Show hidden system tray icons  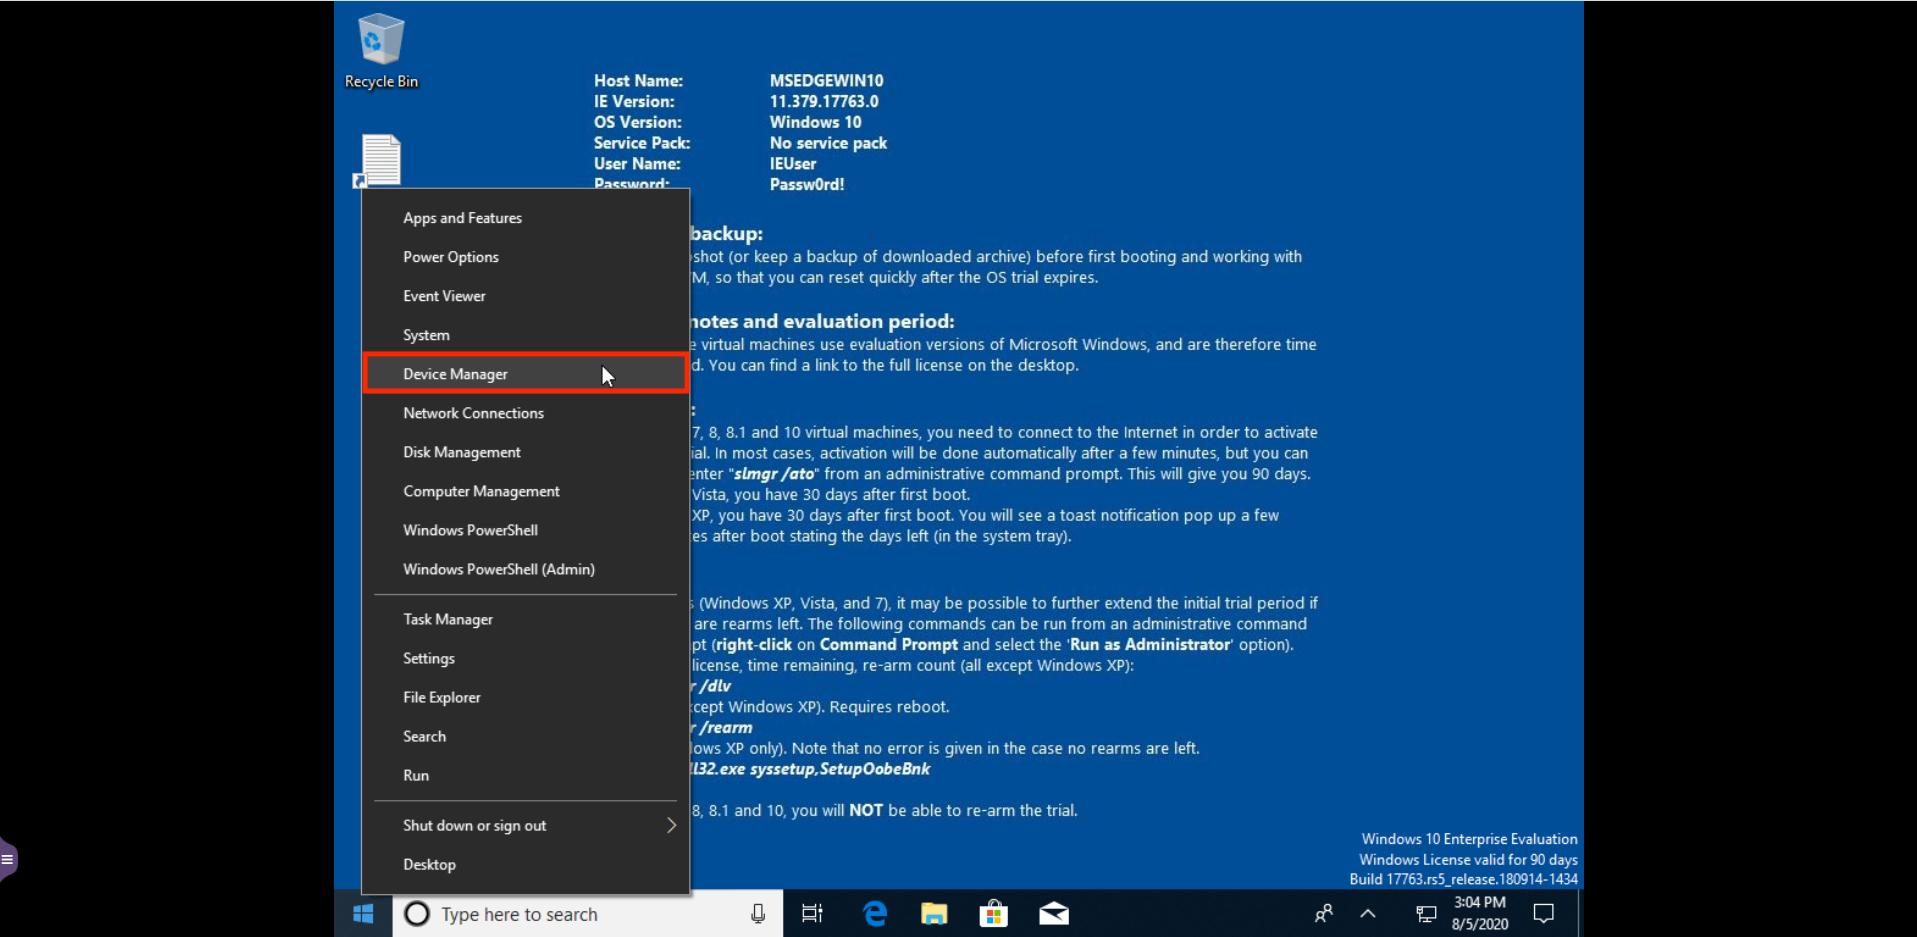1368,914
